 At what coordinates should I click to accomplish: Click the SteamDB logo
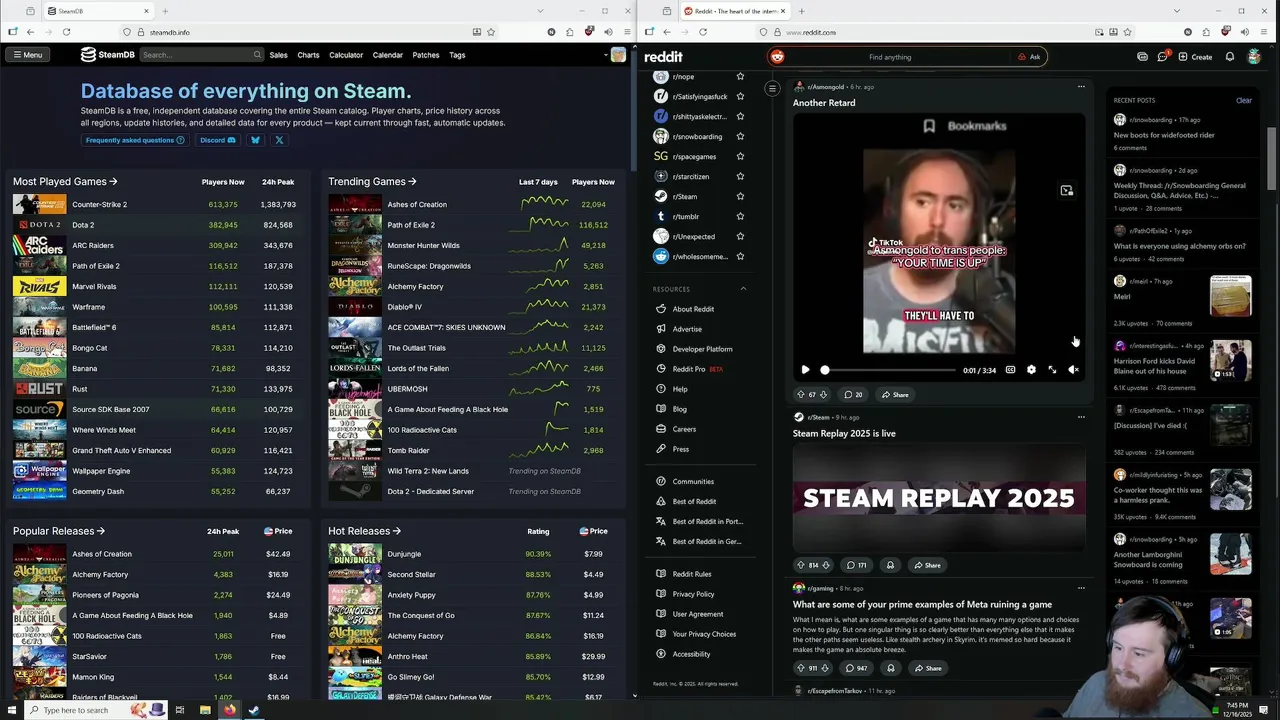pos(107,55)
